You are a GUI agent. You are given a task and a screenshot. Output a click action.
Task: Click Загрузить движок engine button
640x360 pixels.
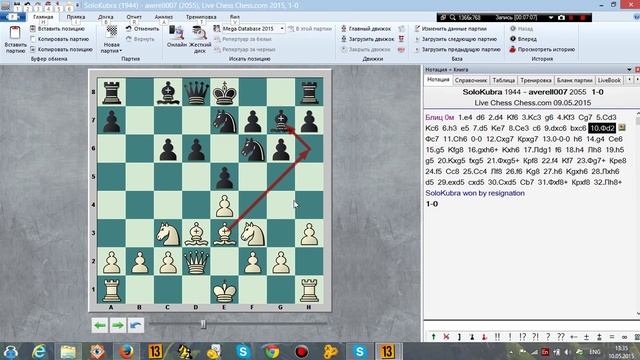tap(367, 39)
